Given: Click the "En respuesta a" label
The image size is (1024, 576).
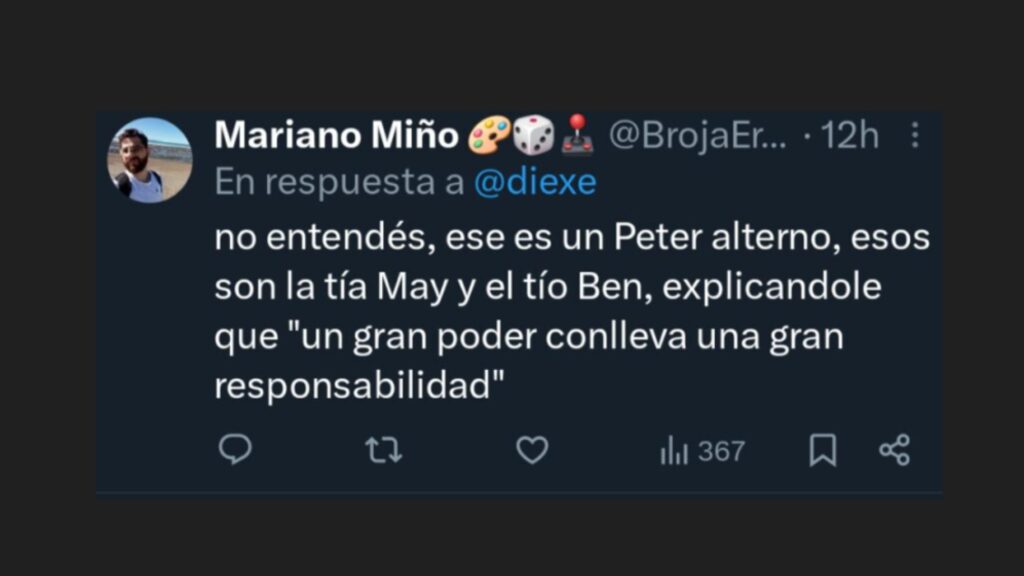Looking at the screenshot, I should pyautogui.click(x=339, y=182).
